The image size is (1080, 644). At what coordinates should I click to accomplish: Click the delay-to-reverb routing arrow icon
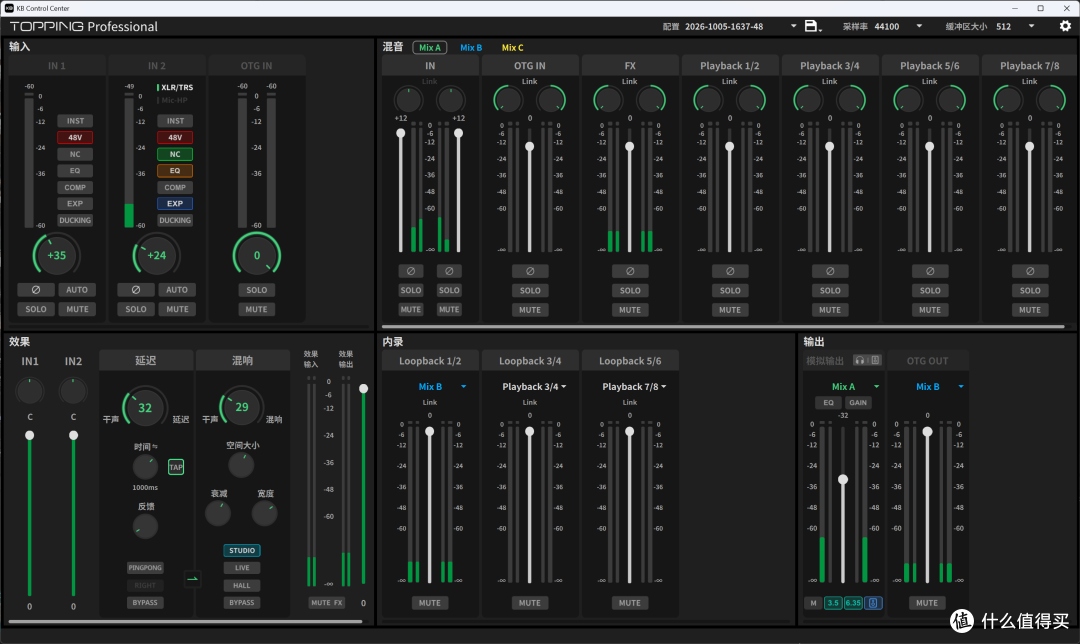[192, 579]
